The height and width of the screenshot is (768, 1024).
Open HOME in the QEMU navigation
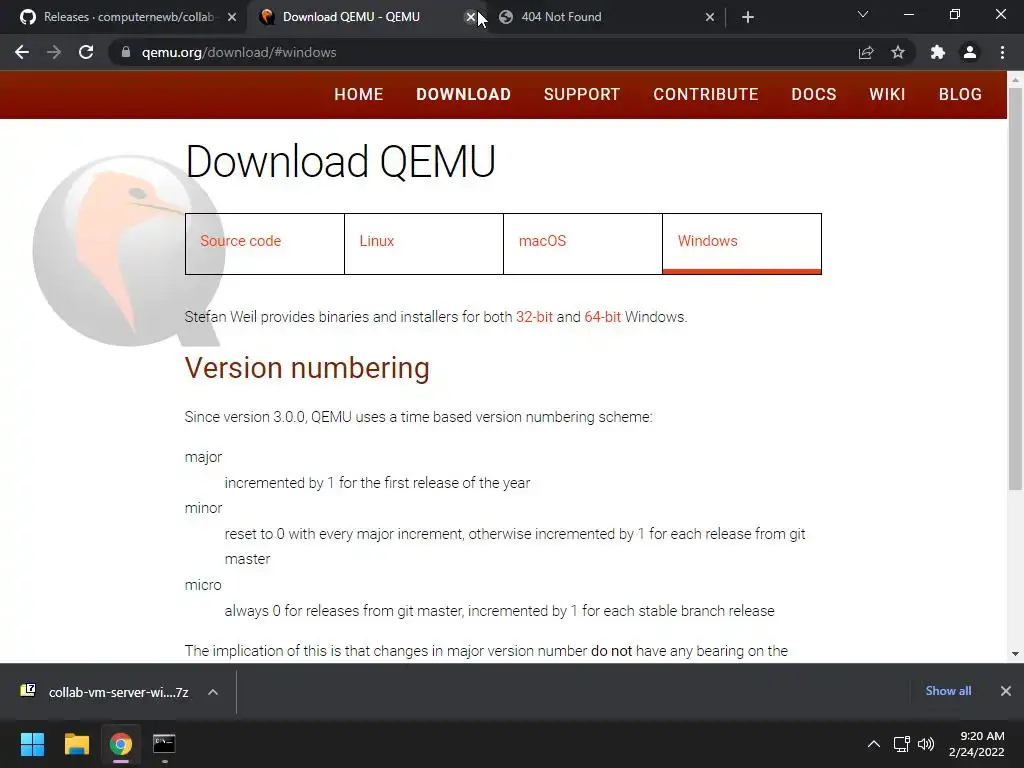tap(359, 94)
